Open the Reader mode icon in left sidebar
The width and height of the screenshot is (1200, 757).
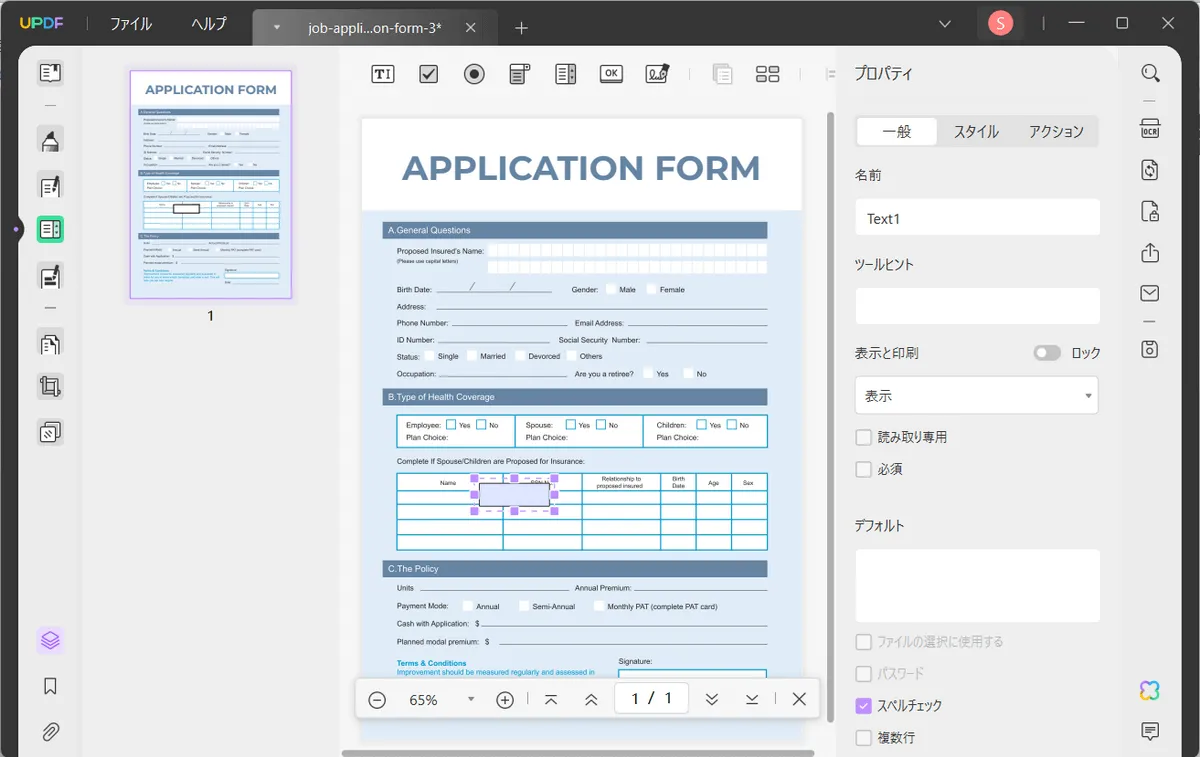[x=50, y=73]
